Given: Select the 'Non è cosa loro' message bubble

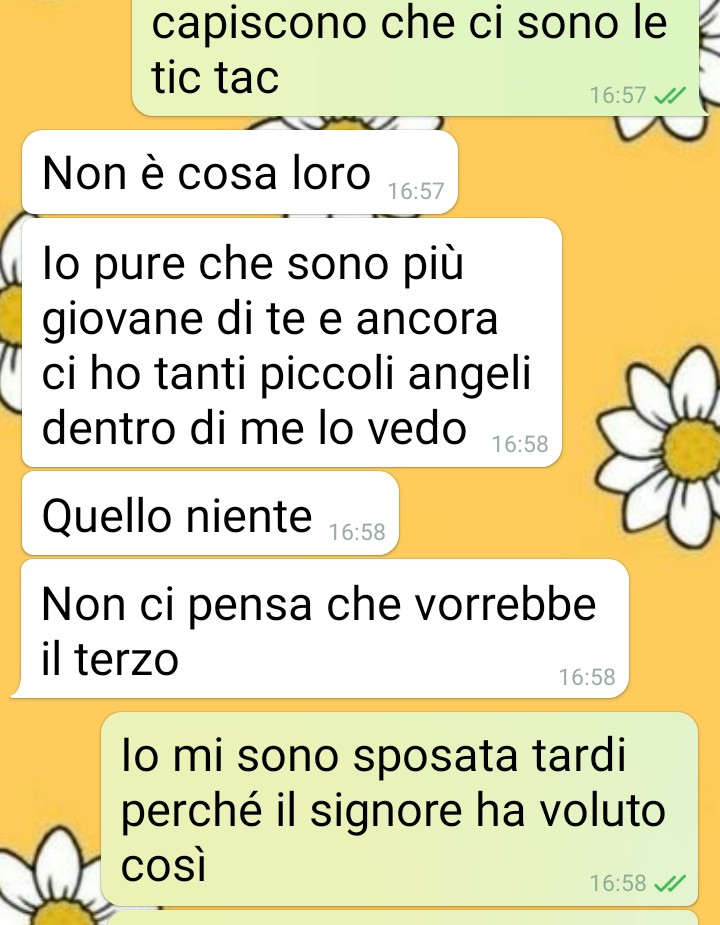Looking at the screenshot, I should click(x=240, y=172).
